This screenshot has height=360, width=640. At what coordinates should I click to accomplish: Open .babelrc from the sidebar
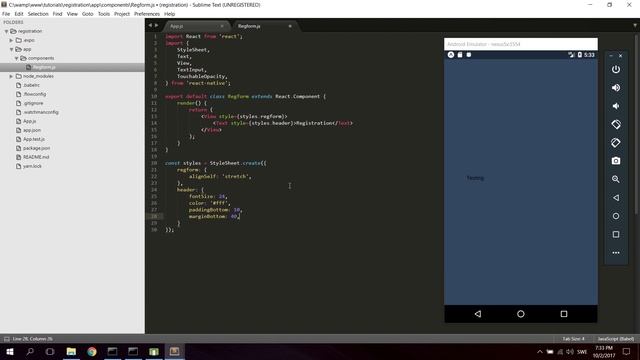tap(31, 85)
